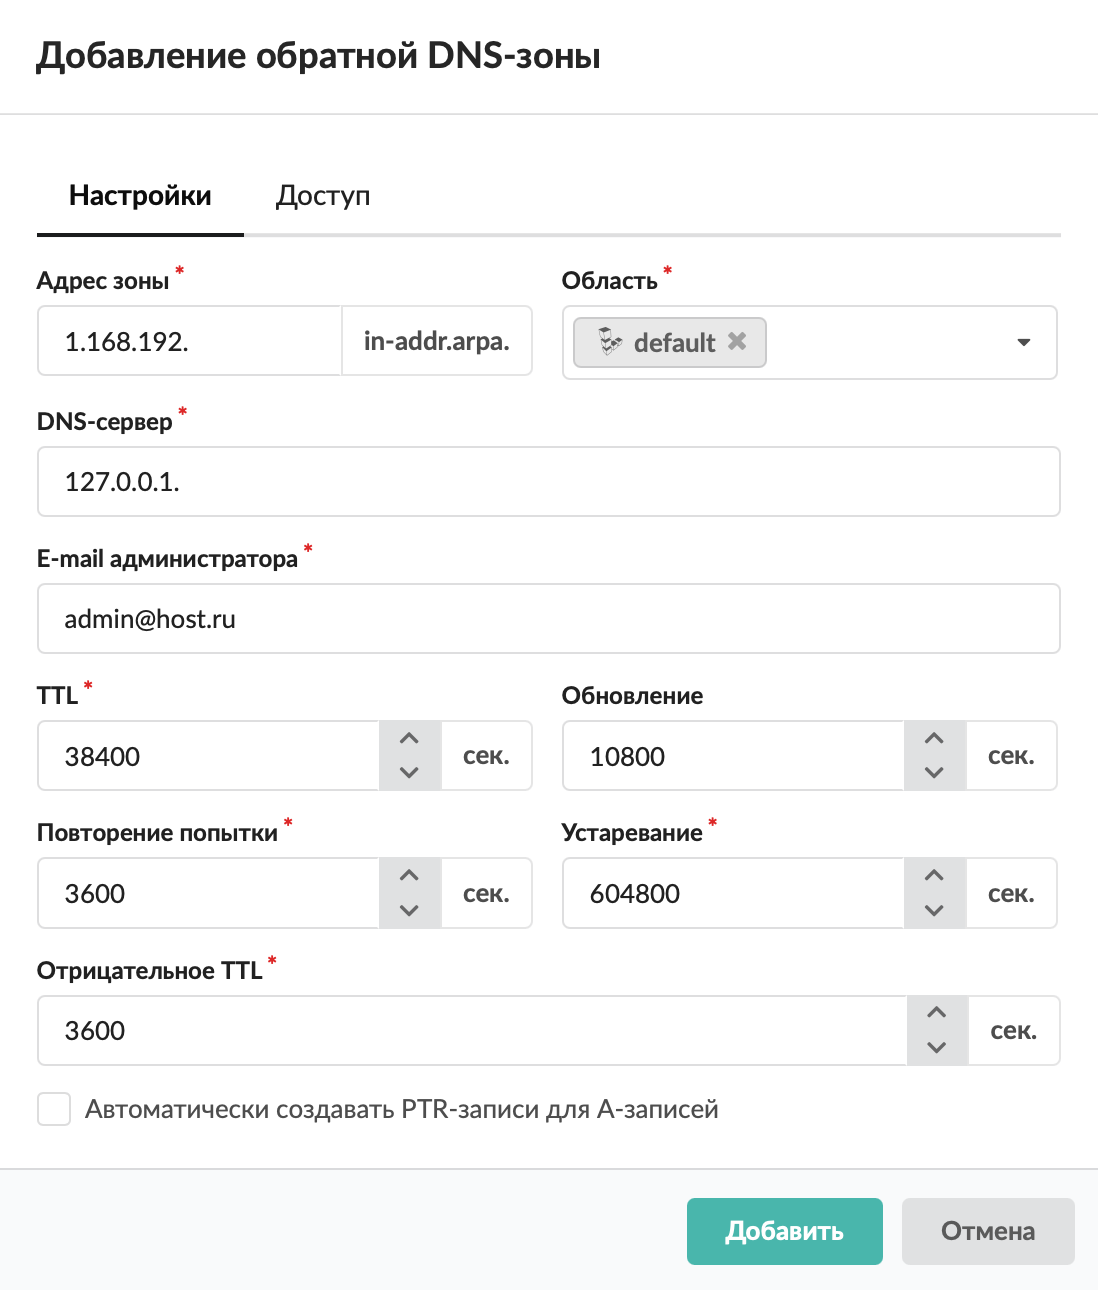
Task: Enable automatic PTR record creation checkbox
Action: 54,1109
